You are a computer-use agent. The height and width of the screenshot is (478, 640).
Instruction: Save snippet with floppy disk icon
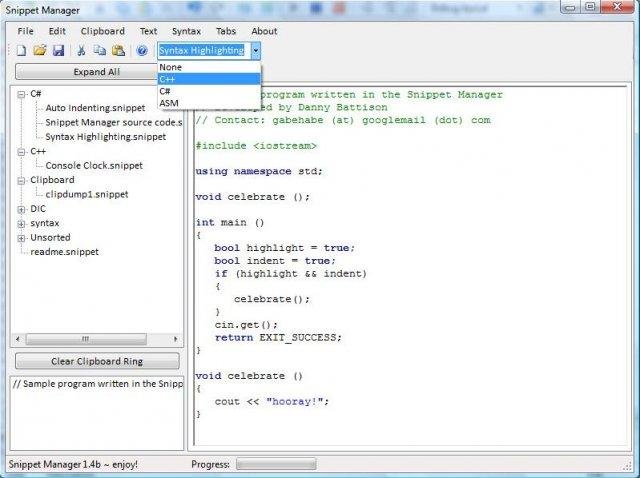pos(58,50)
